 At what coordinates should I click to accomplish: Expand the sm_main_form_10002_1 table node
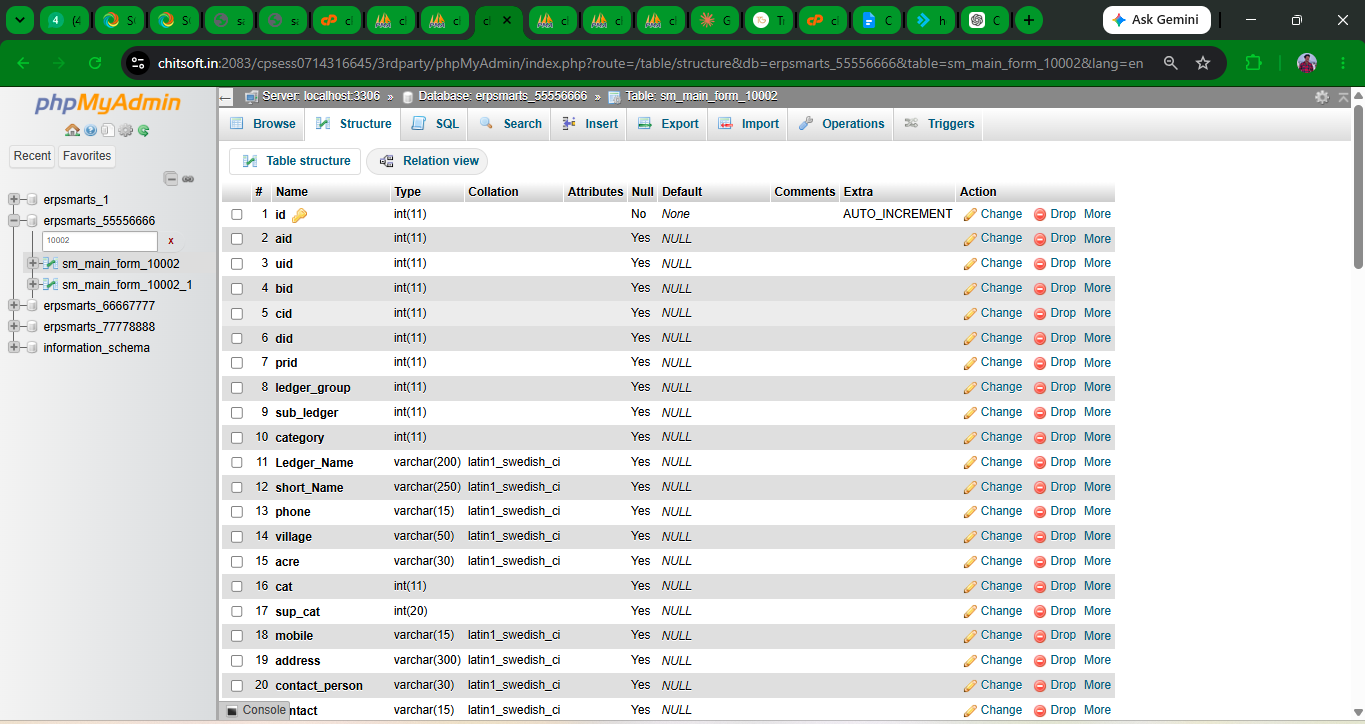click(x=33, y=285)
